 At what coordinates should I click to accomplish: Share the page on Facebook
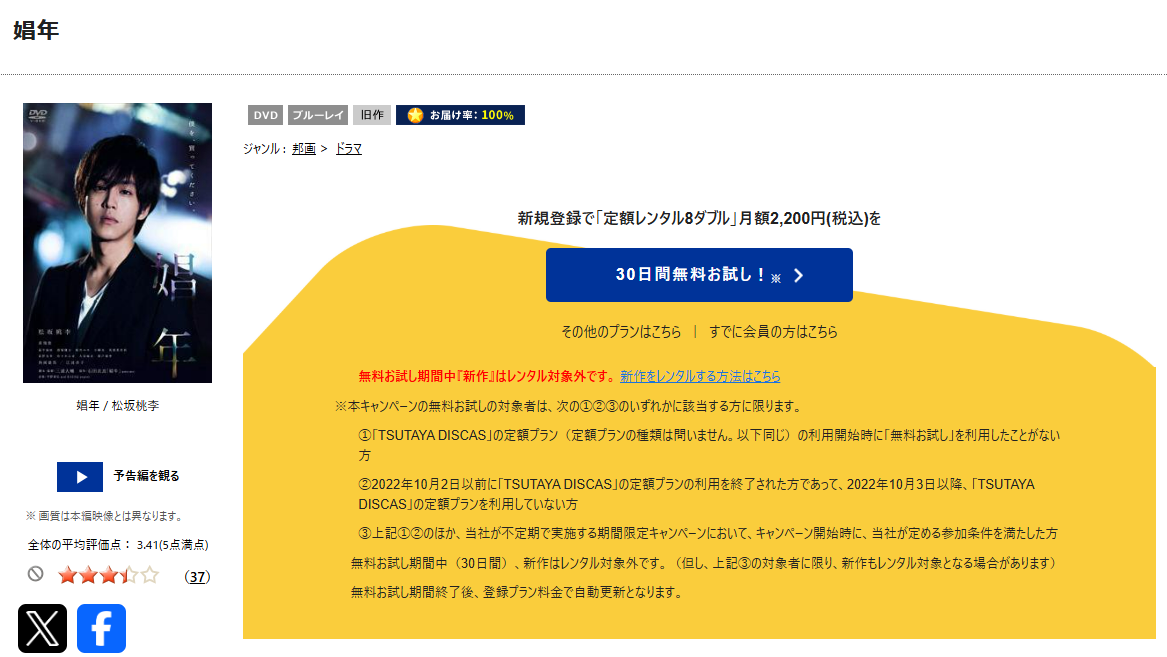[x=101, y=627]
